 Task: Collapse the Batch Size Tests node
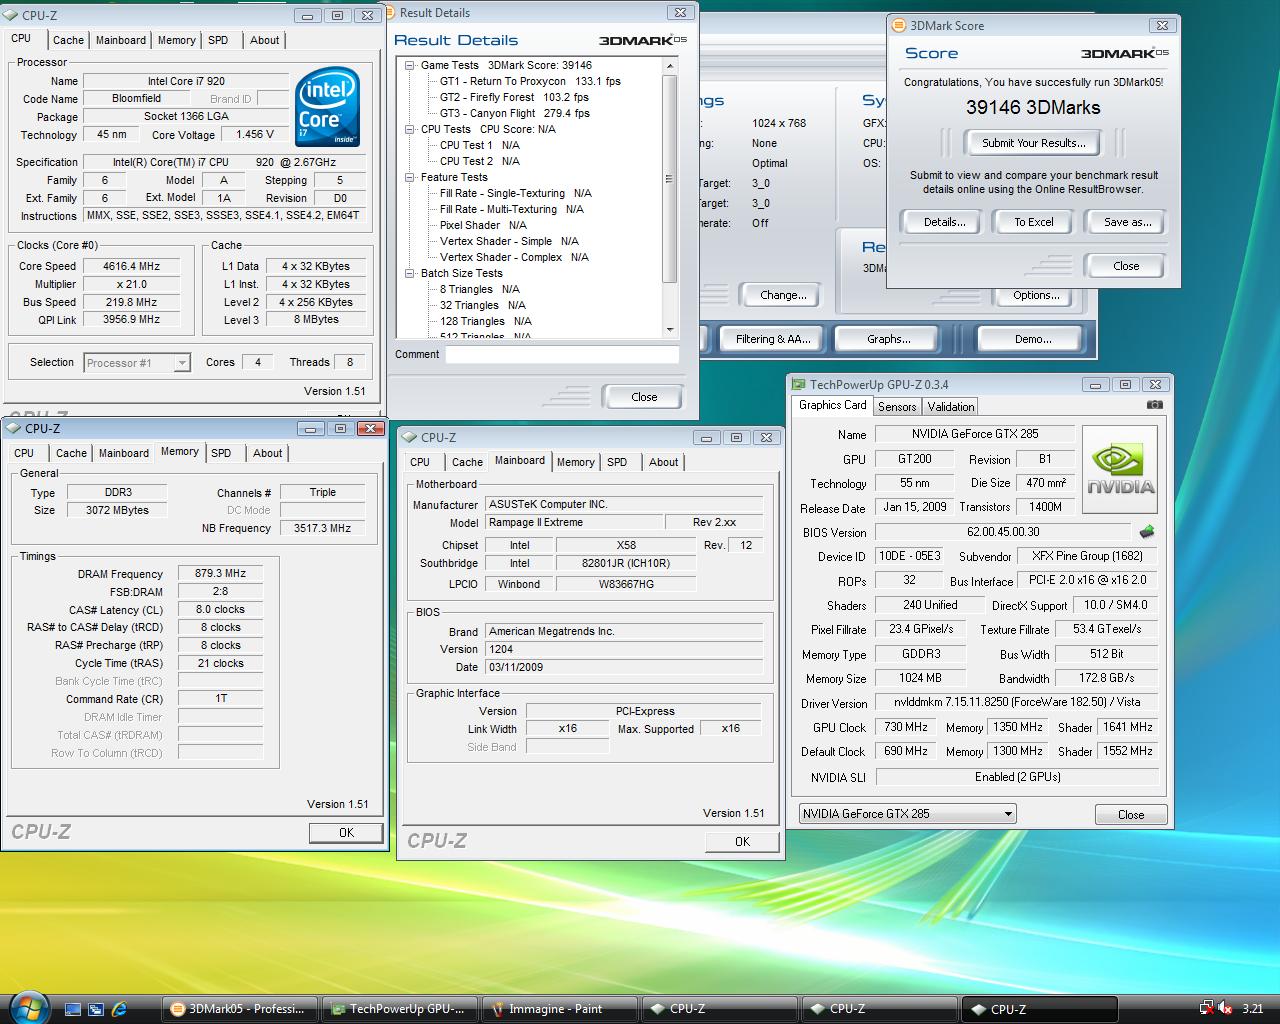[x=410, y=273]
